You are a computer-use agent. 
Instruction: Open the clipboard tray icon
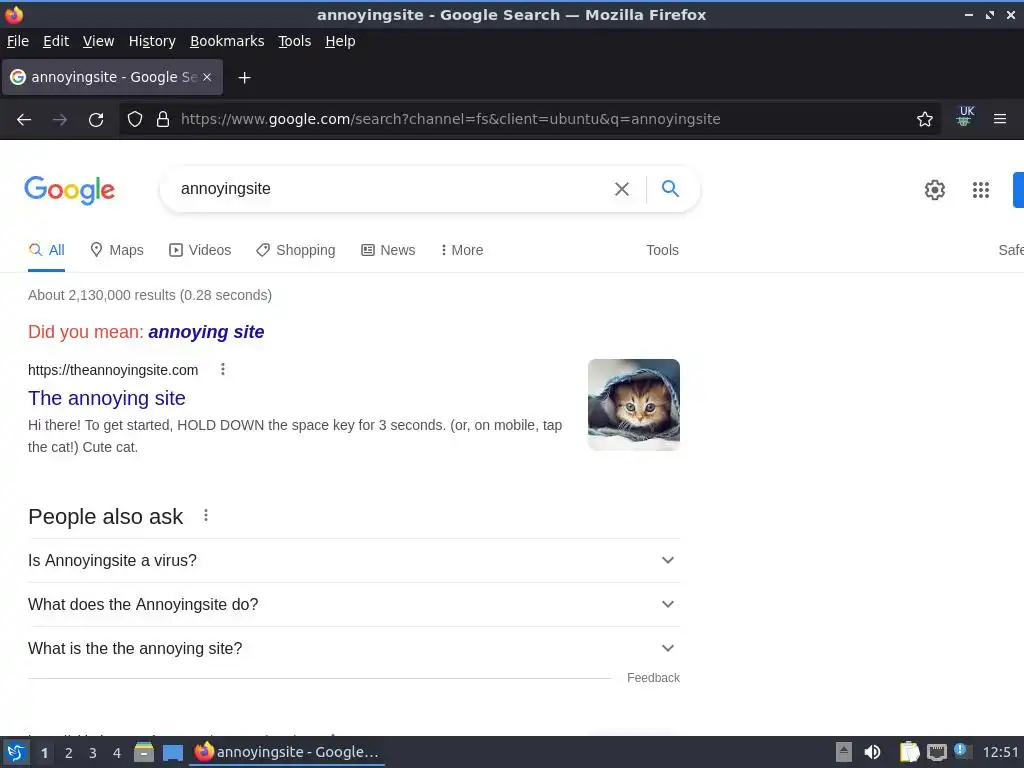(909, 752)
